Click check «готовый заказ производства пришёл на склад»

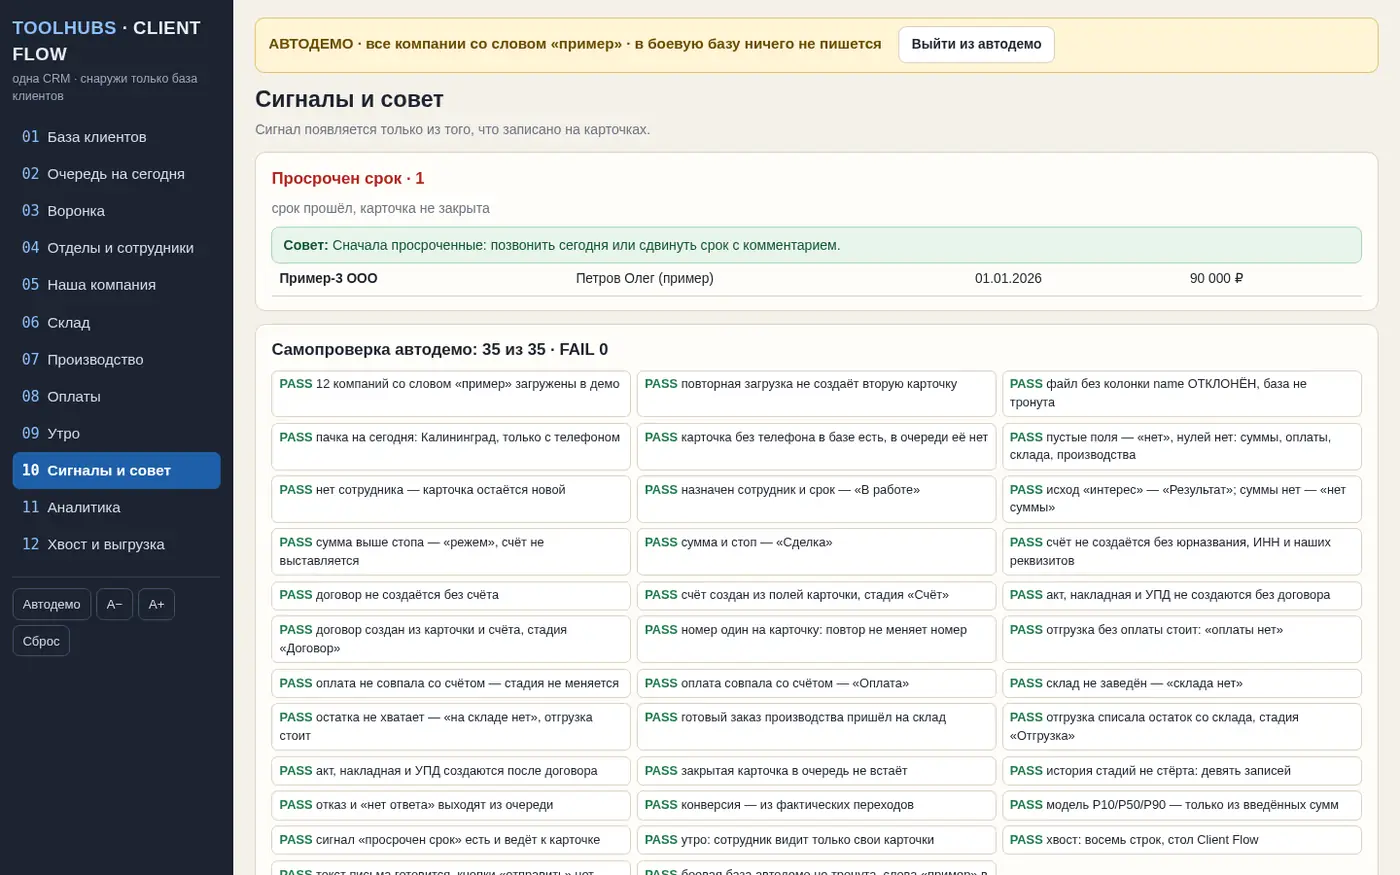click(x=816, y=727)
